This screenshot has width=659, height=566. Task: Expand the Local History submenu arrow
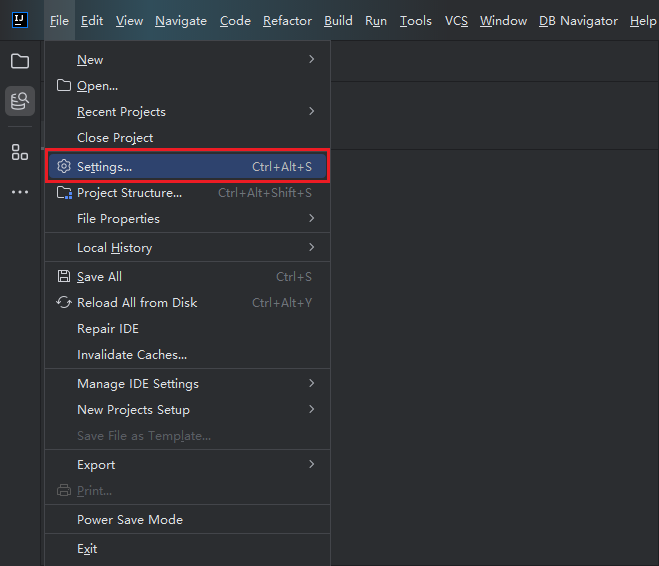[x=311, y=247]
